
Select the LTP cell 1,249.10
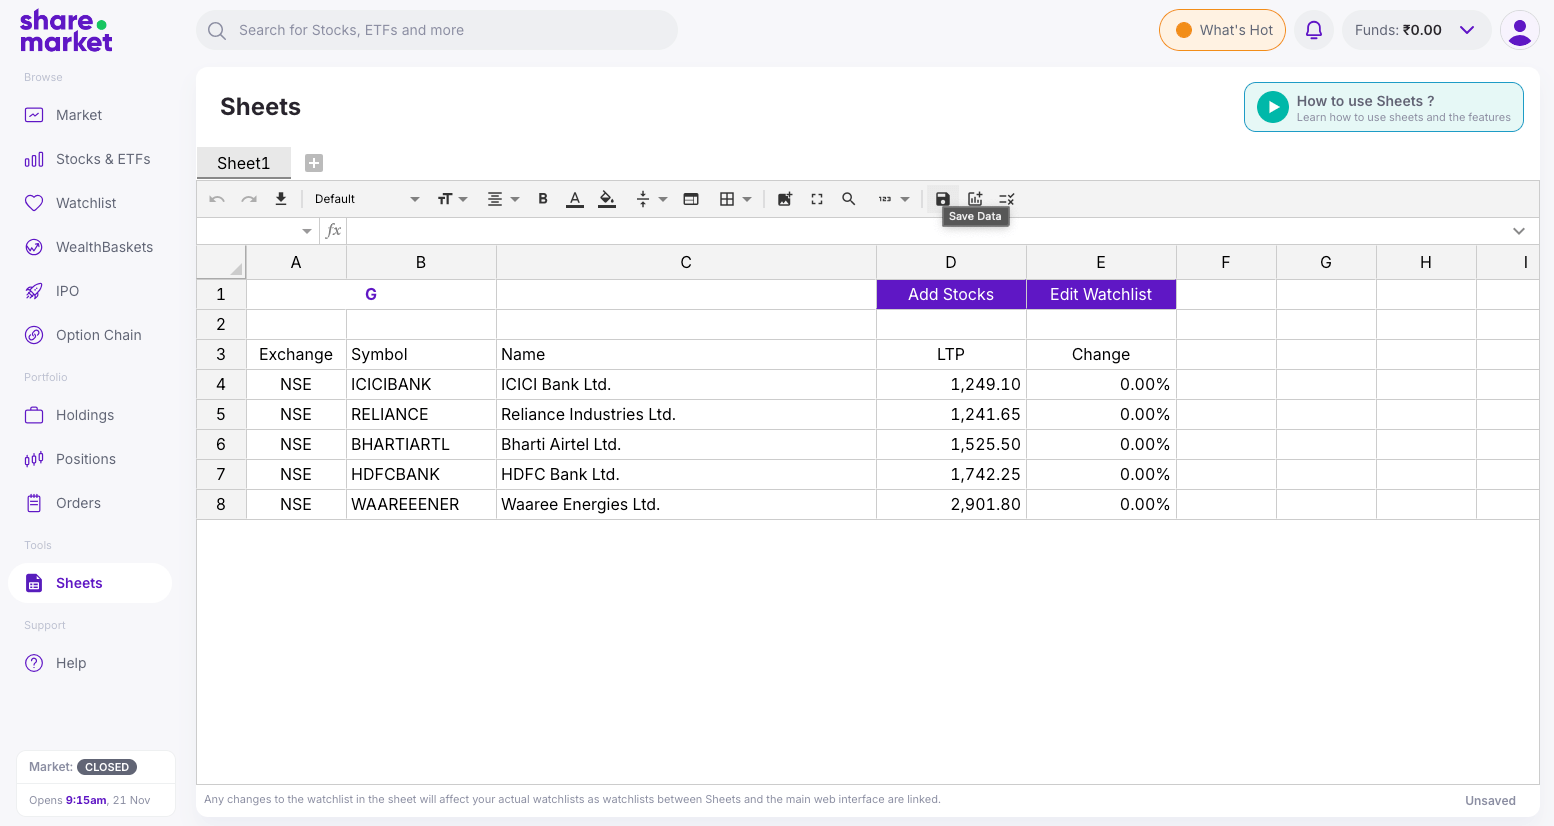click(951, 384)
